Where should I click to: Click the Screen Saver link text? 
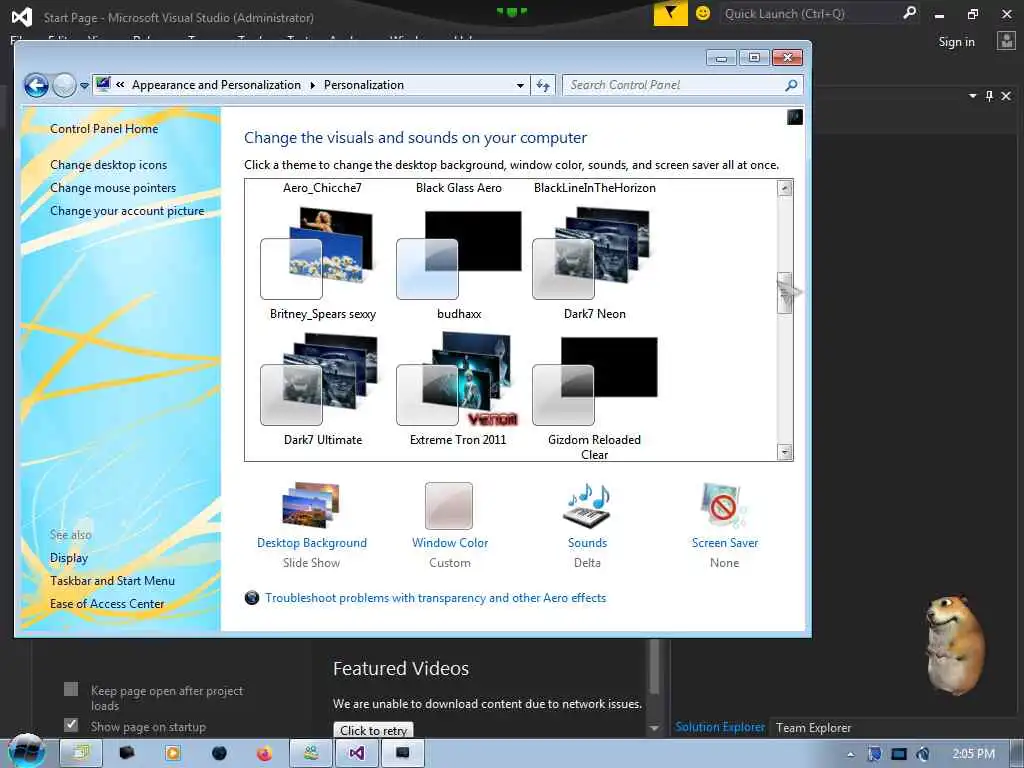[x=725, y=543]
